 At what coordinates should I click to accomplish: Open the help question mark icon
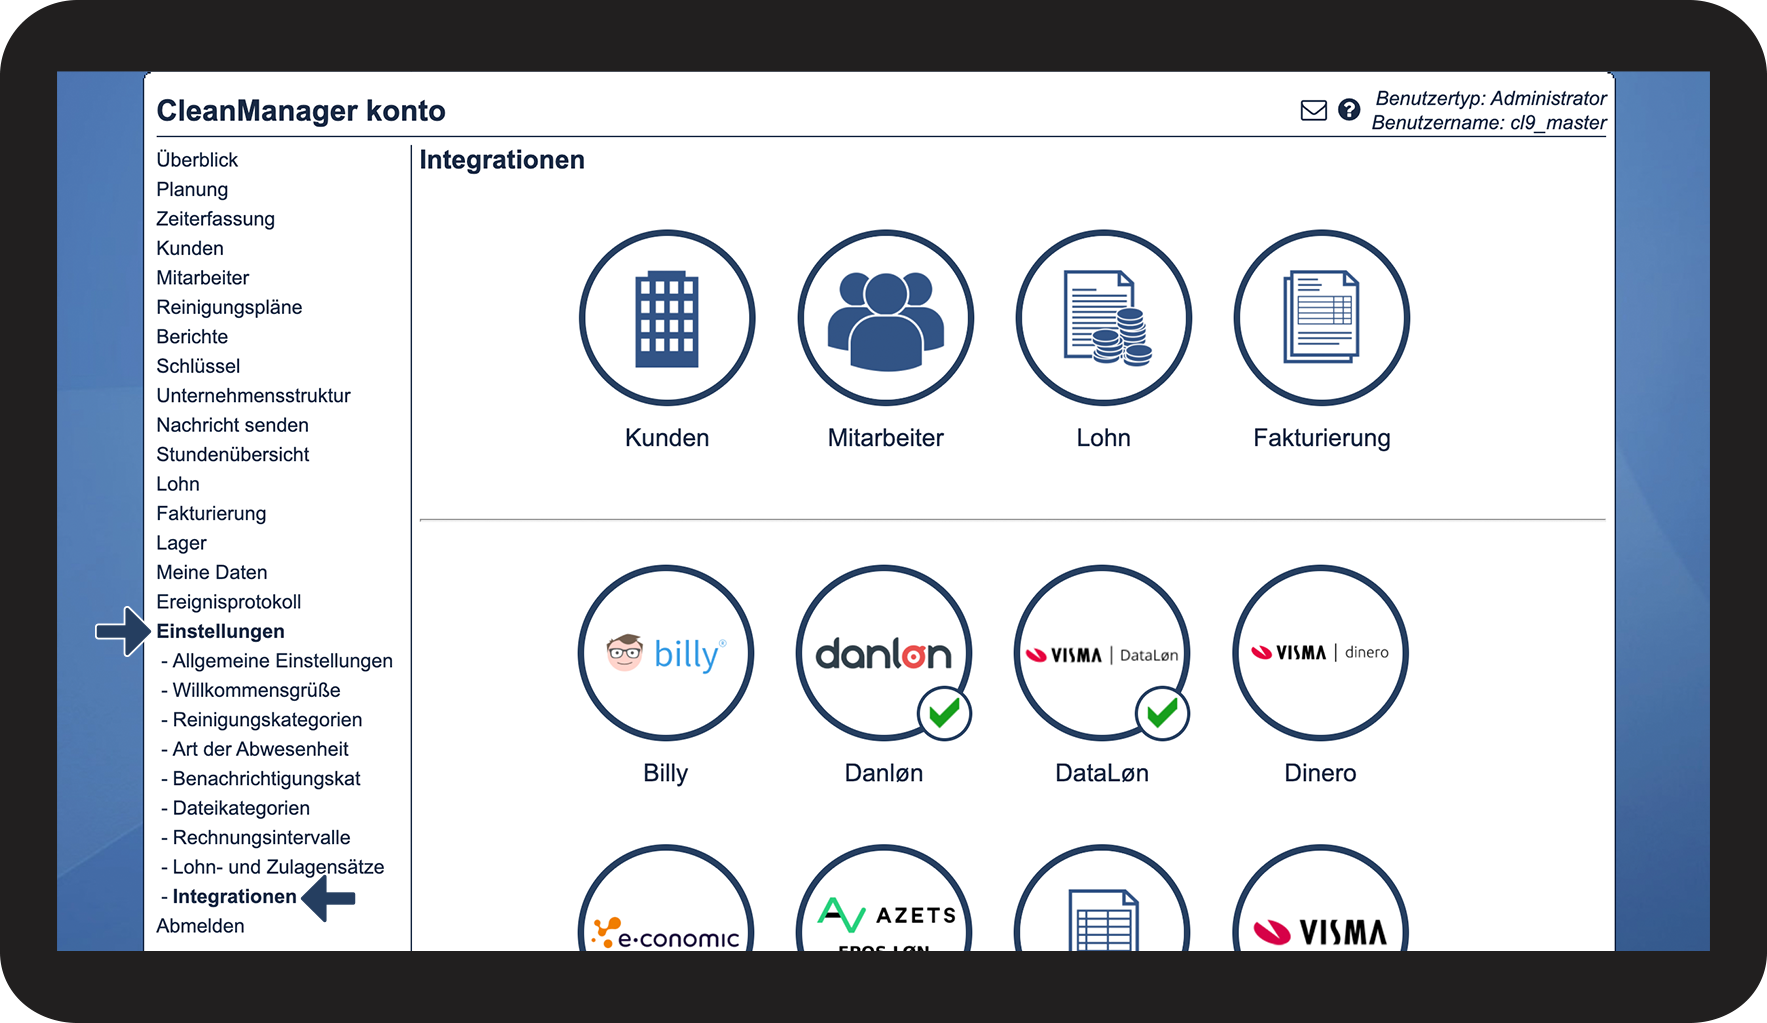[x=1349, y=110]
